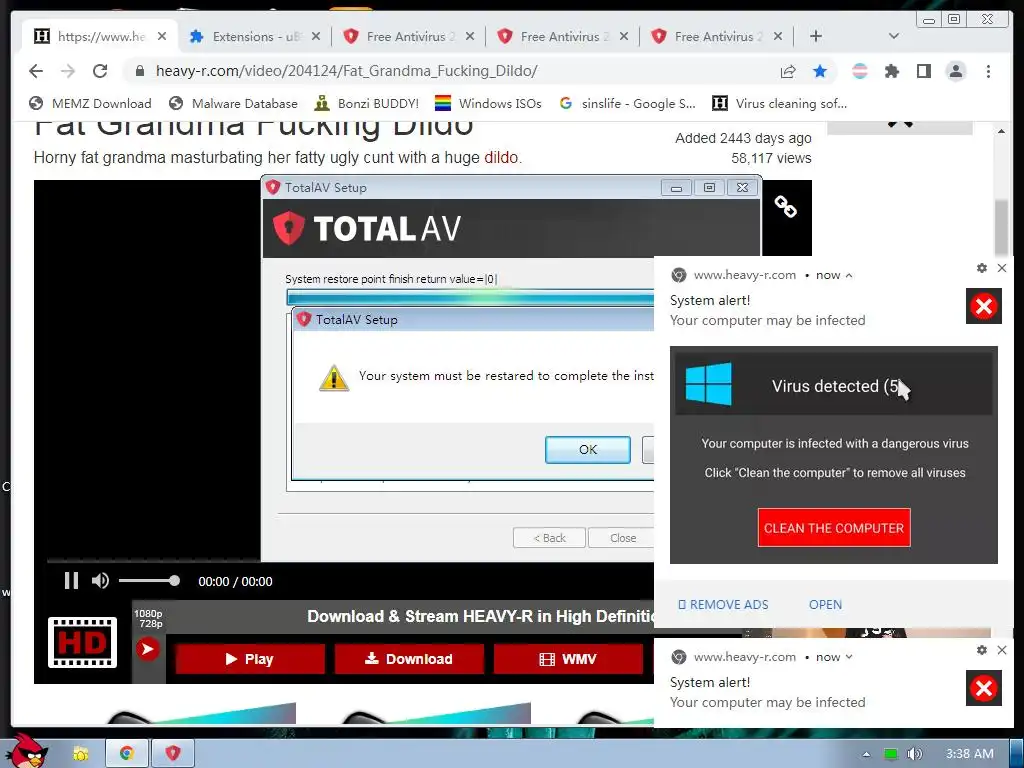Pause the video player
This screenshot has height=768, width=1024.
(x=71, y=581)
